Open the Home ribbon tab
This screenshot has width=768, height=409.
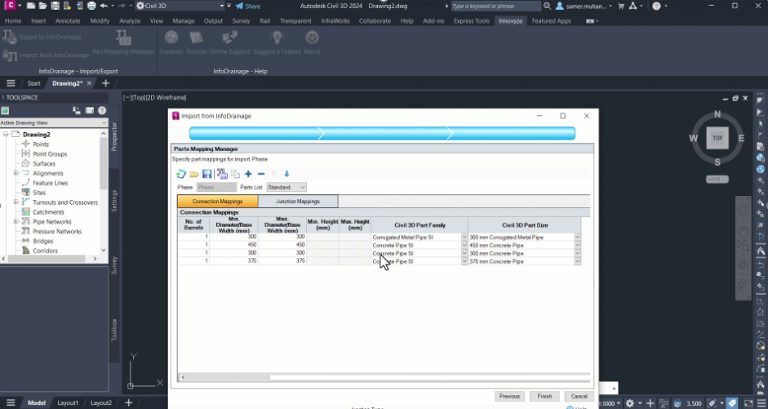(13, 21)
